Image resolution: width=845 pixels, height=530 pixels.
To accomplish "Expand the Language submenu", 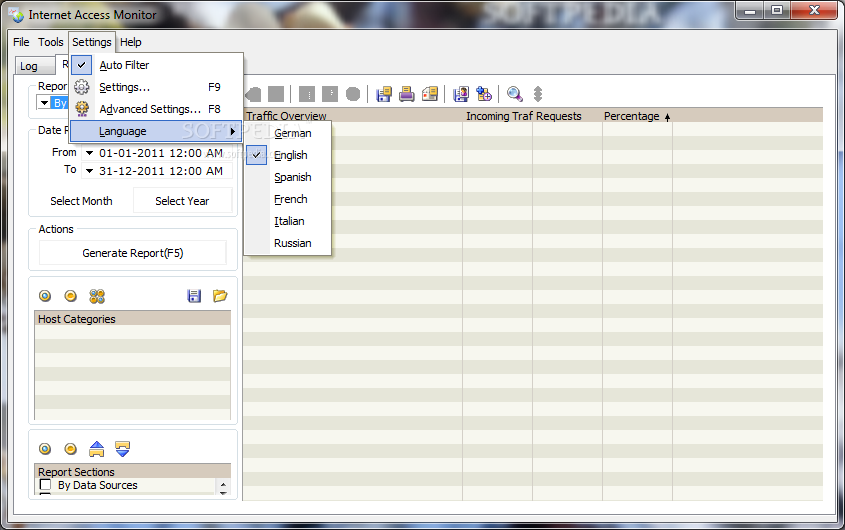I will [156, 131].
